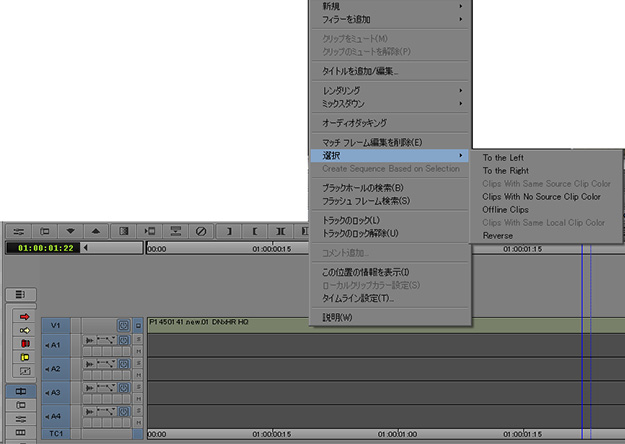This screenshot has width=625, height=444.
Task: Toggle the A4 track selector
Action: point(56,416)
